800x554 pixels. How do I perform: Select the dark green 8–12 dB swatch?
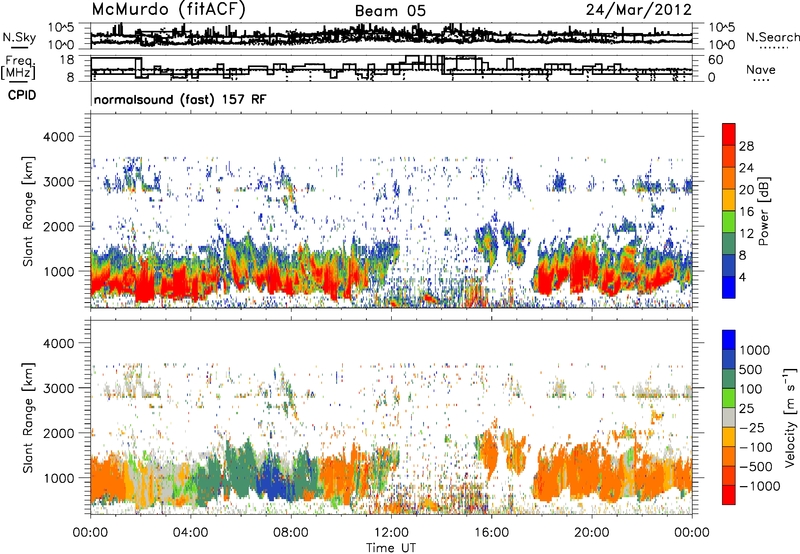[x=729, y=243]
